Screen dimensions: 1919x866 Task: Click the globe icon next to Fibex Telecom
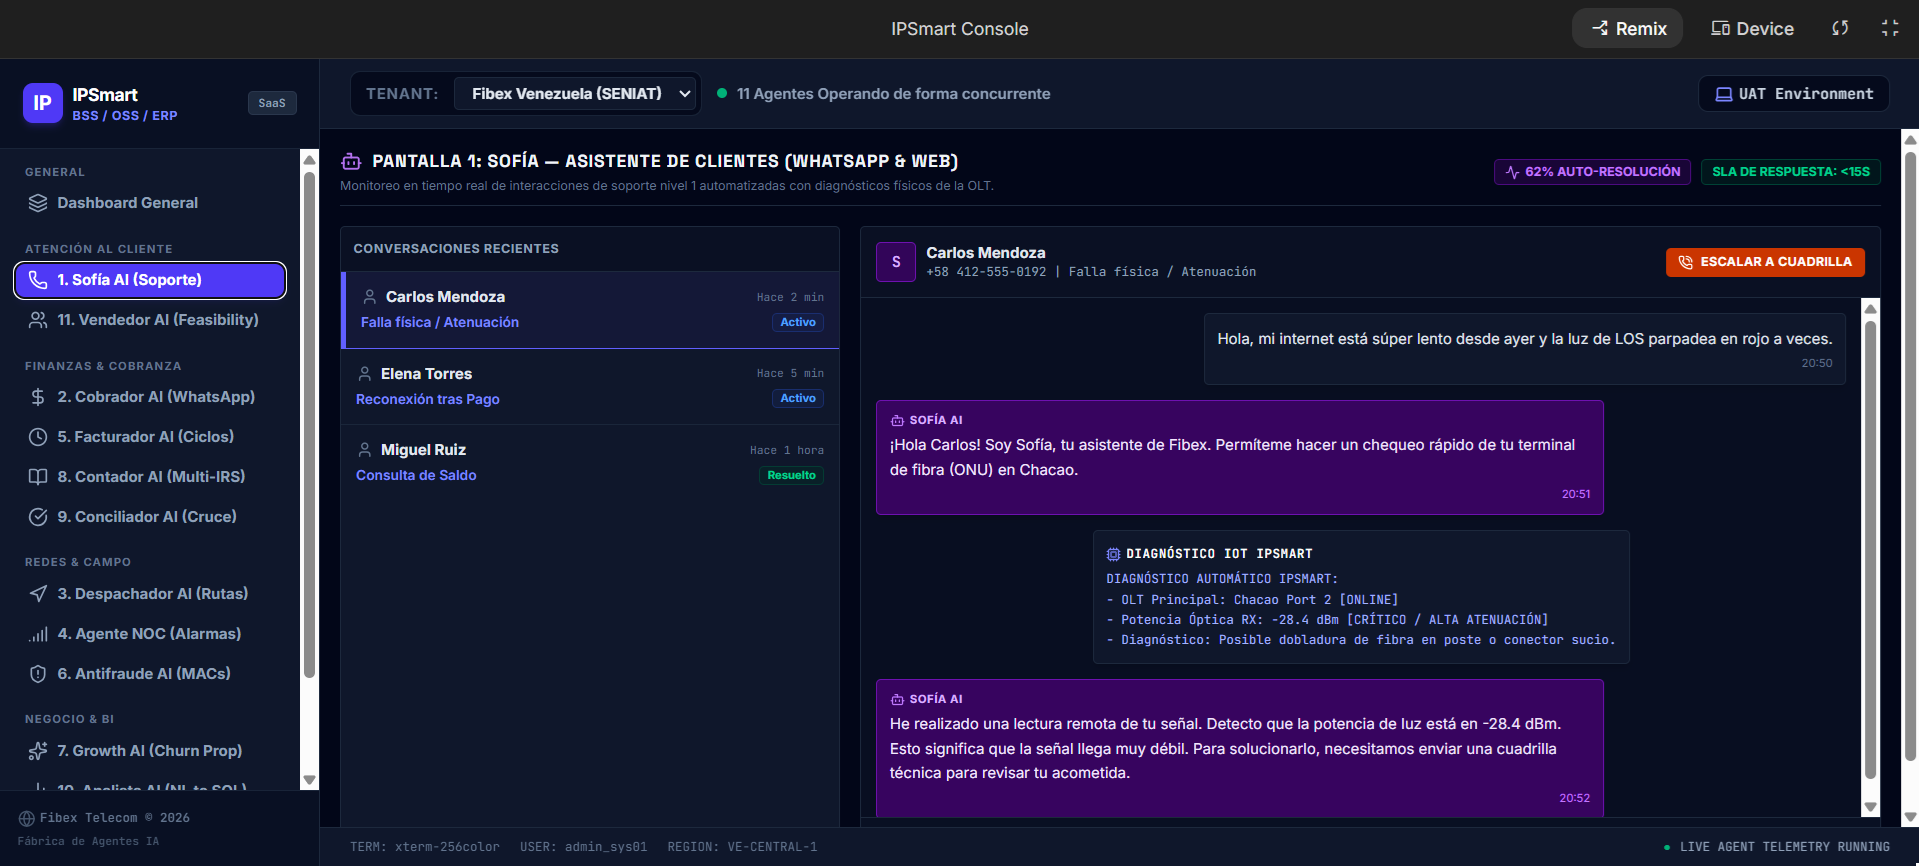pyautogui.click(x=27, y=819)
